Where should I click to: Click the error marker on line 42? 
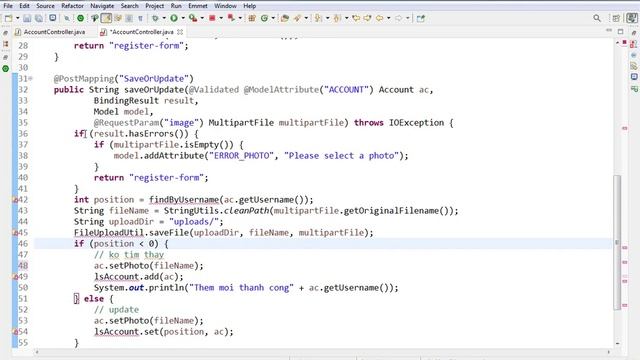point(15,200)
